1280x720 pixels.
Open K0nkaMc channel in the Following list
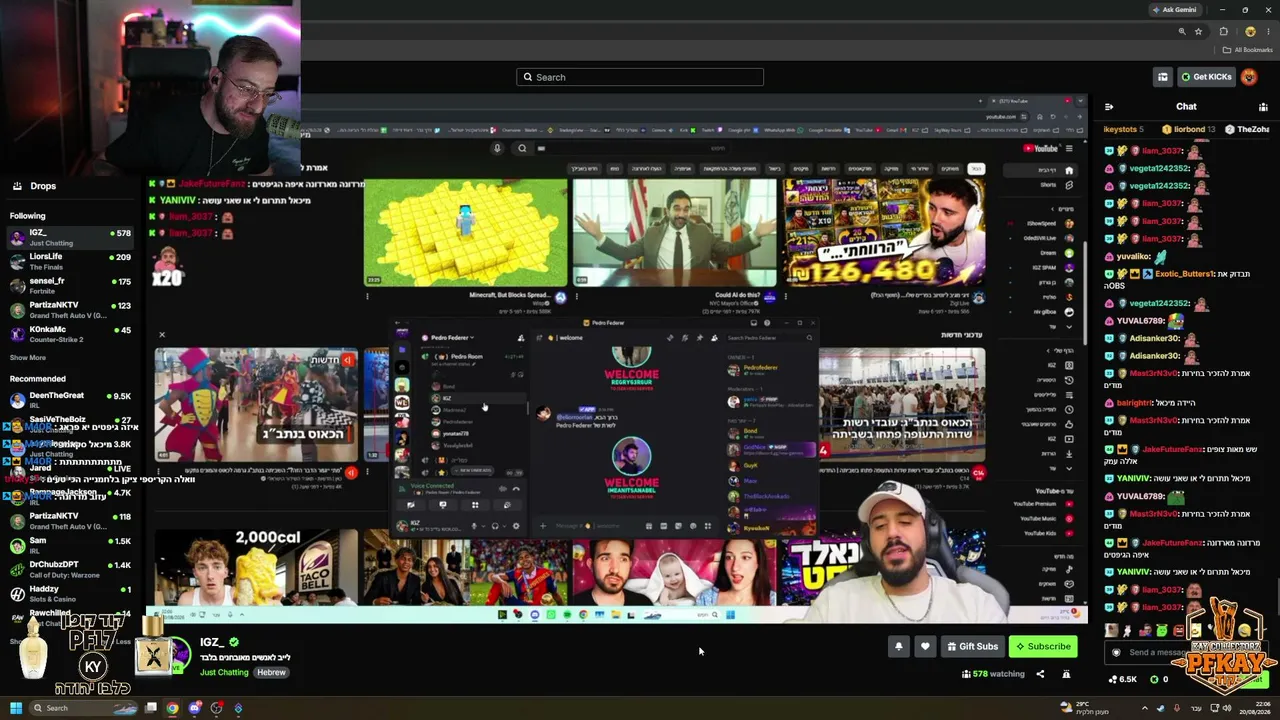coord(70,334)
